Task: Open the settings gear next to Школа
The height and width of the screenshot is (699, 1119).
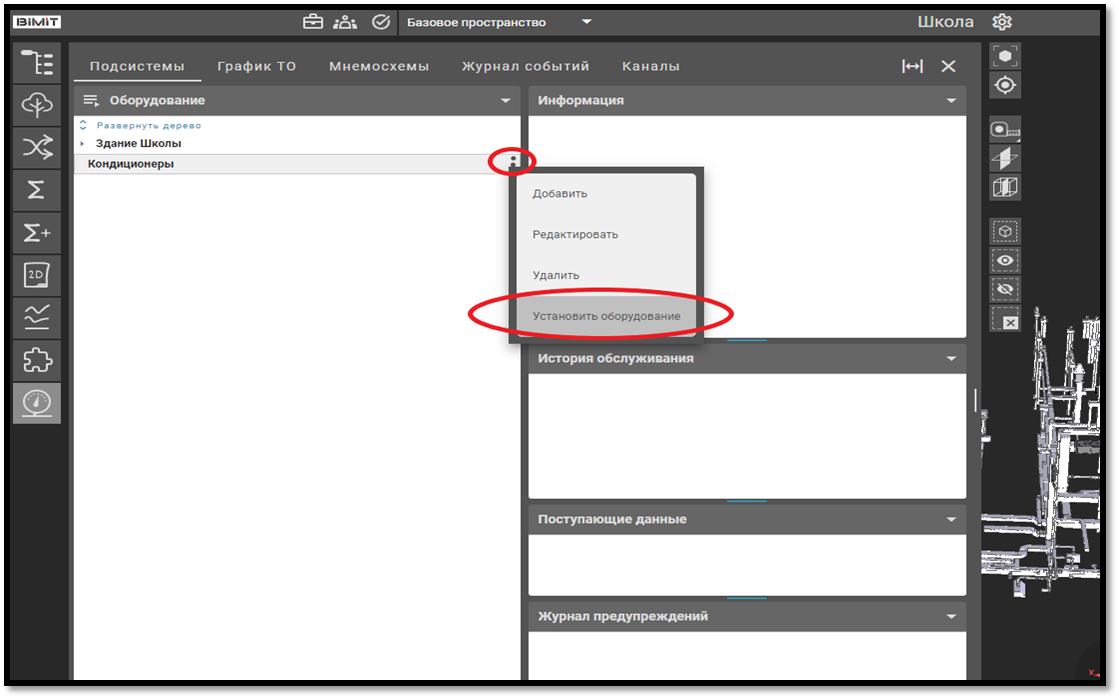Action: tap(1001, 22)
